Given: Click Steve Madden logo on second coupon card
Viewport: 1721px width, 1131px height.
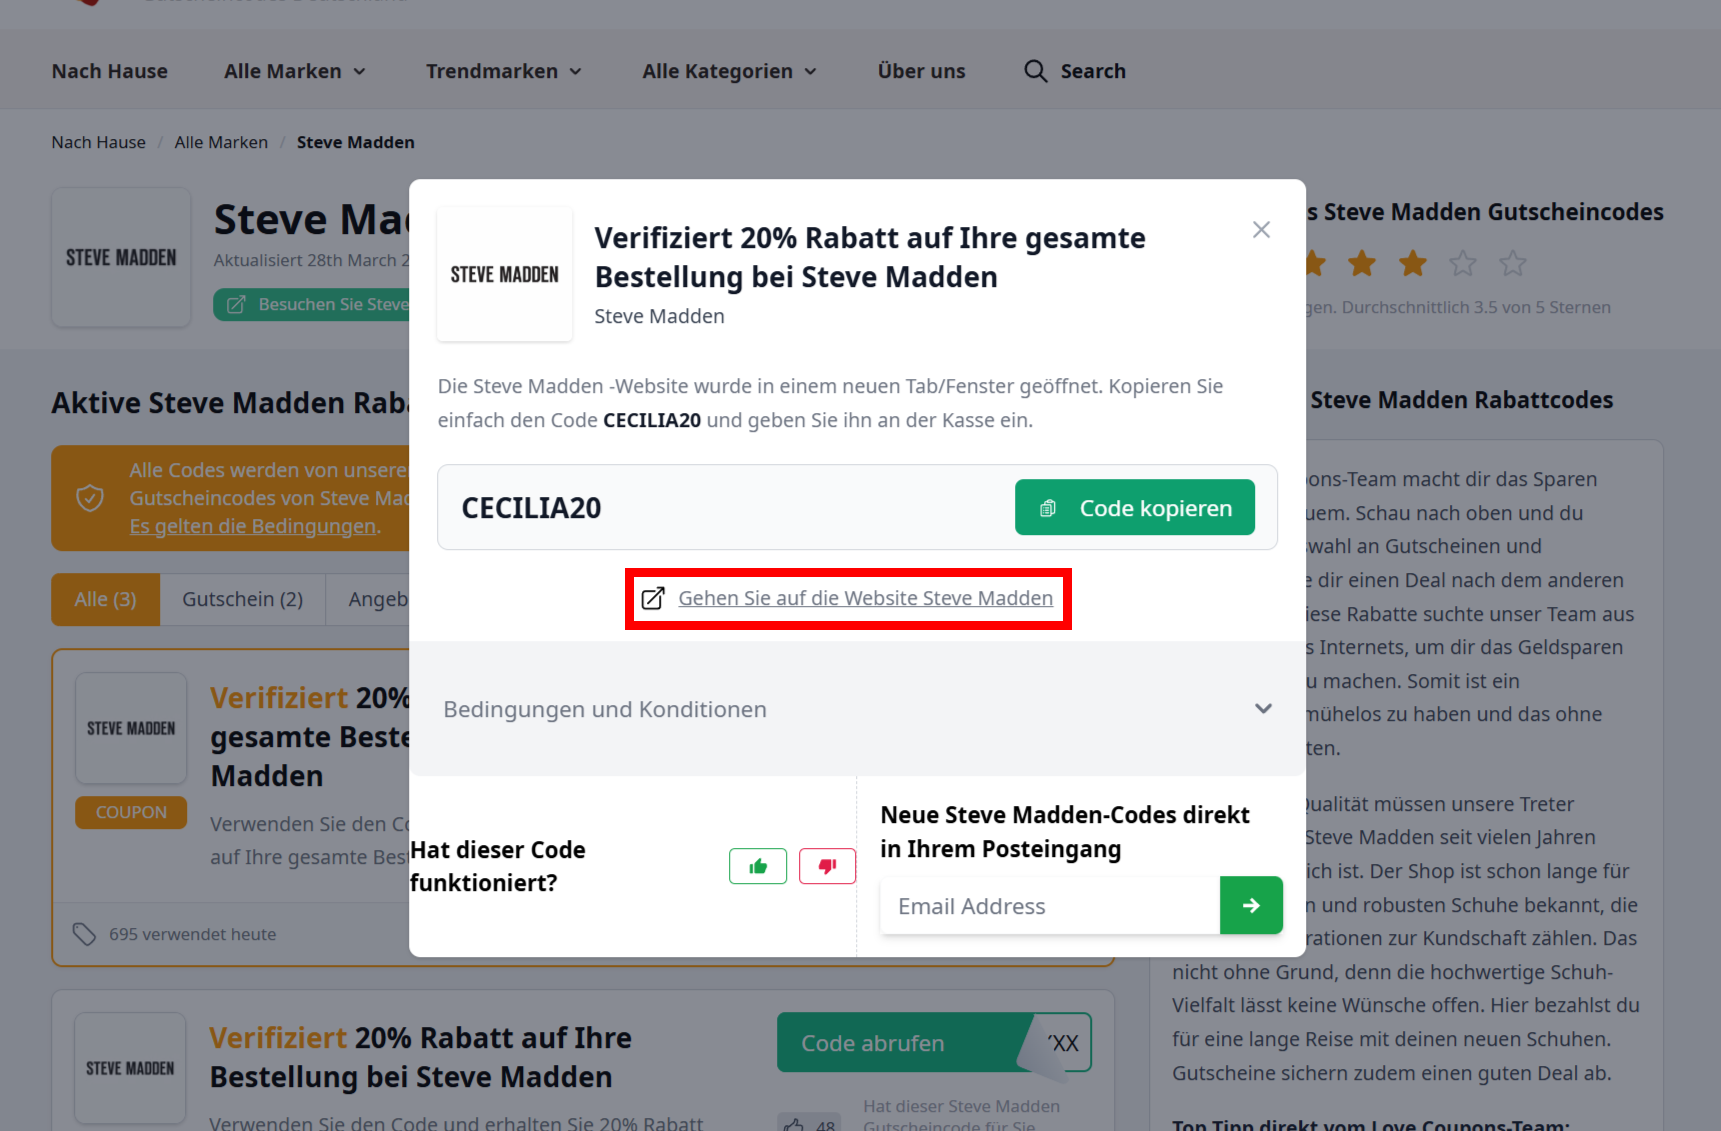Looking at the screenshot, I should coord(130,1068).
